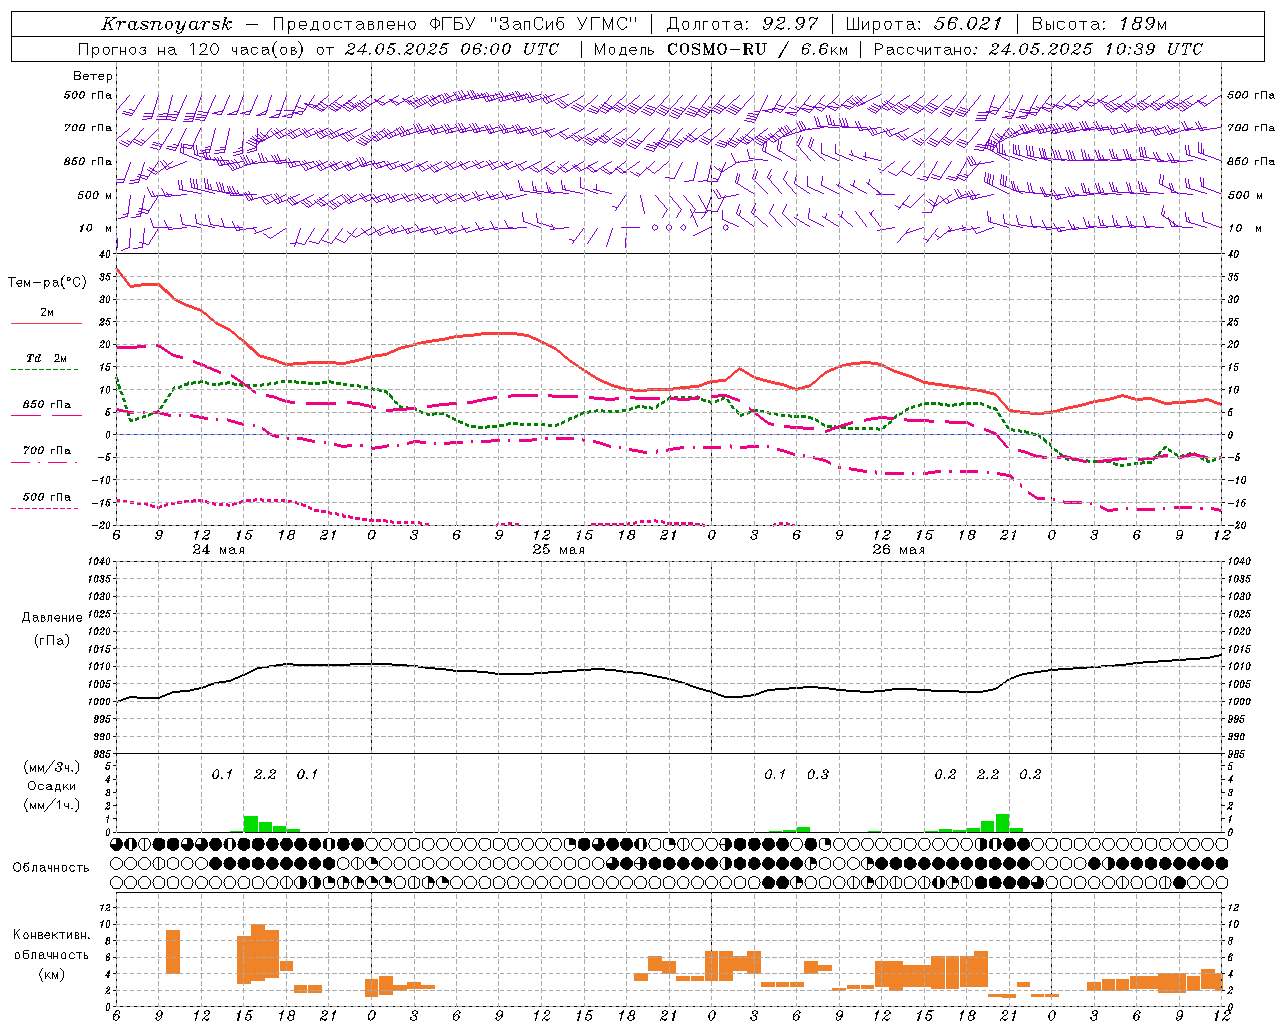Image resolution: width=1280 pixels, height=1024 pixels.
Task: Click the provider text ФГБУ "ЗапСиб УГМС"
Action: 534,24
